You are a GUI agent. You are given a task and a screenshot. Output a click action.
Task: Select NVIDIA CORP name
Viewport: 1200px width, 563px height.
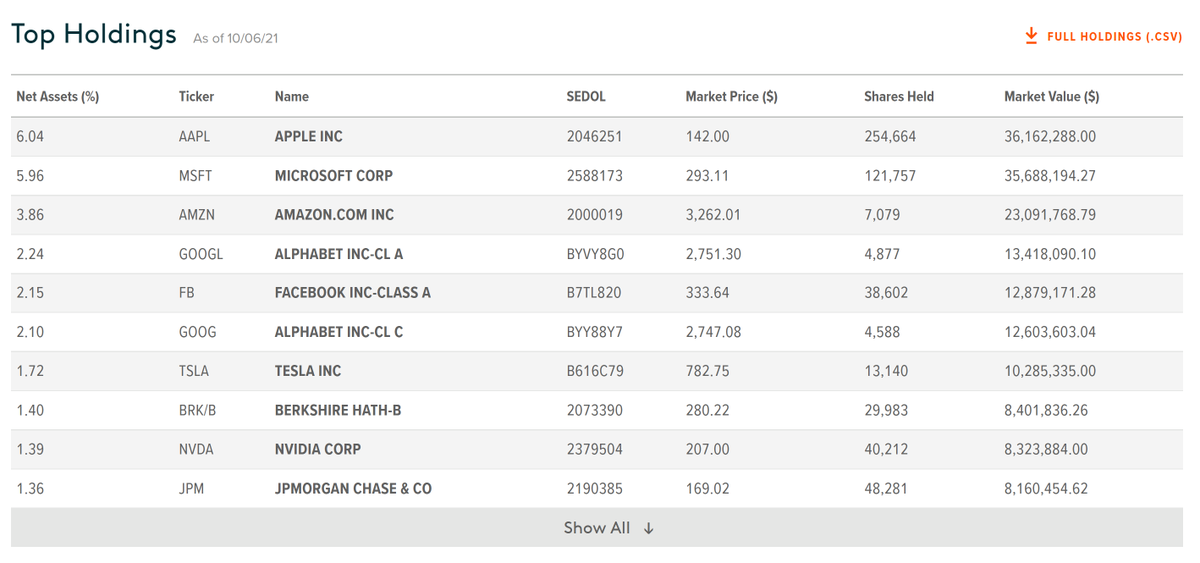(318, 449)
